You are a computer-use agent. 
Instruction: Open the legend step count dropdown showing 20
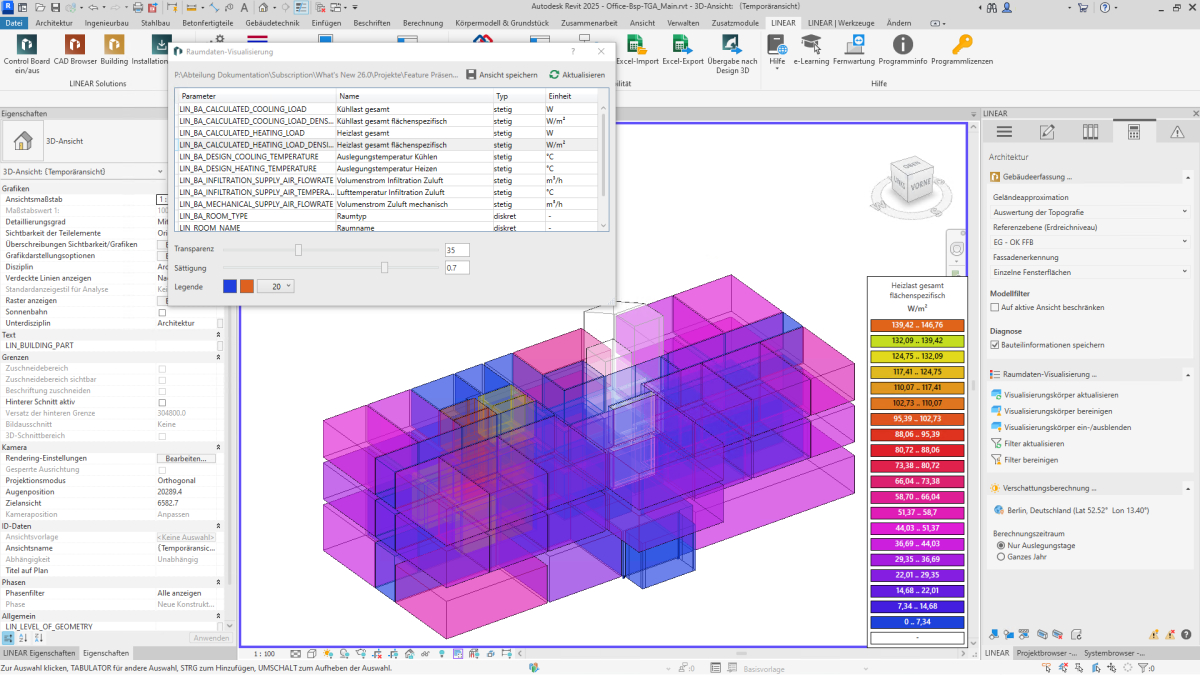click(x=276, y=286)
